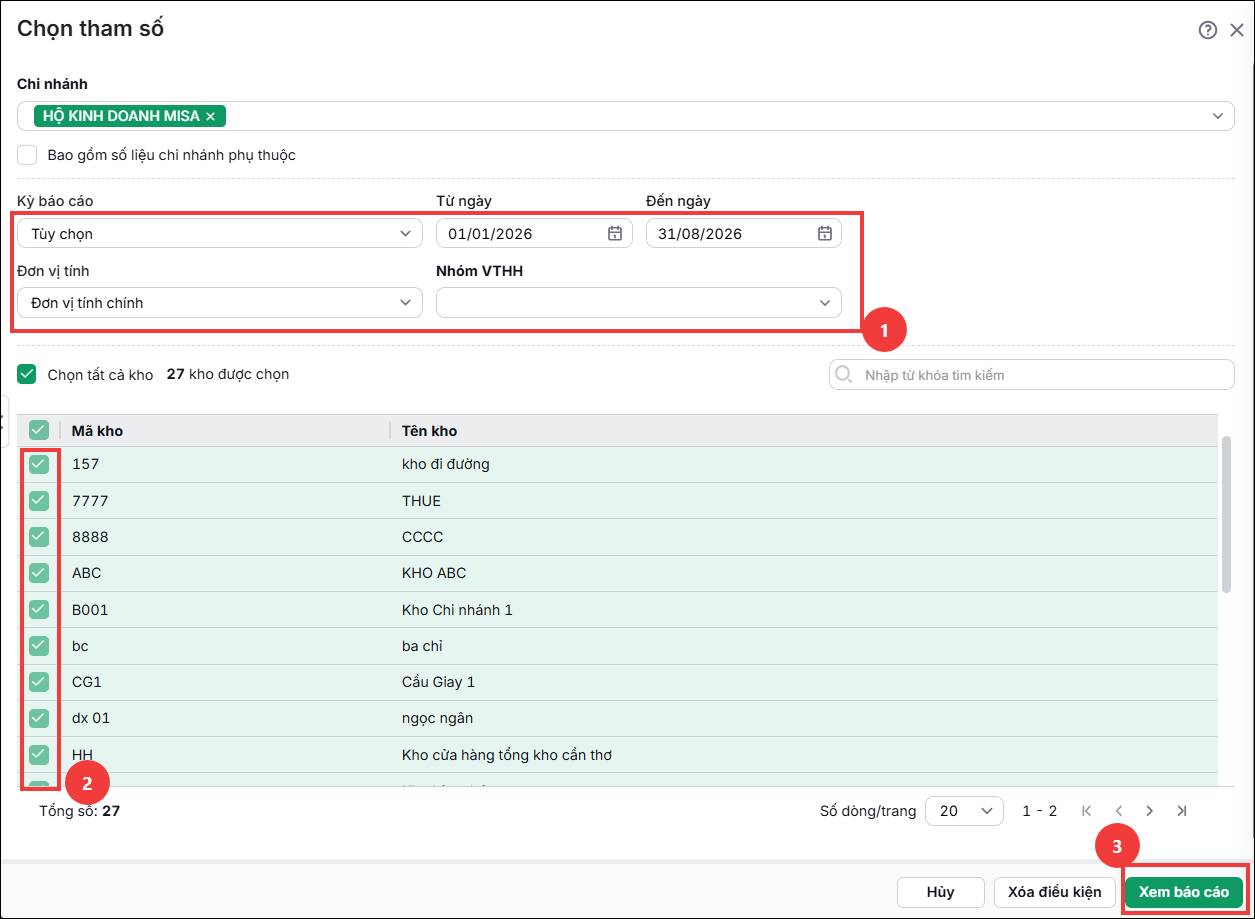Image resolution: width=1255 pixels, height=919 pixels.
Task: Click the Hủy button
Action: [x=940, y=892]
